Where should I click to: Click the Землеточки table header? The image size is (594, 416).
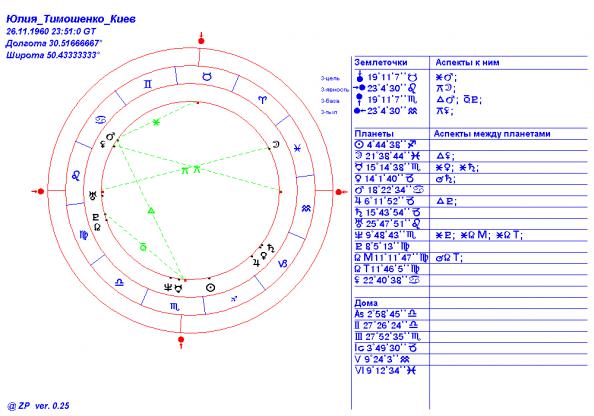pyautogui.click(x=381, y=63)
